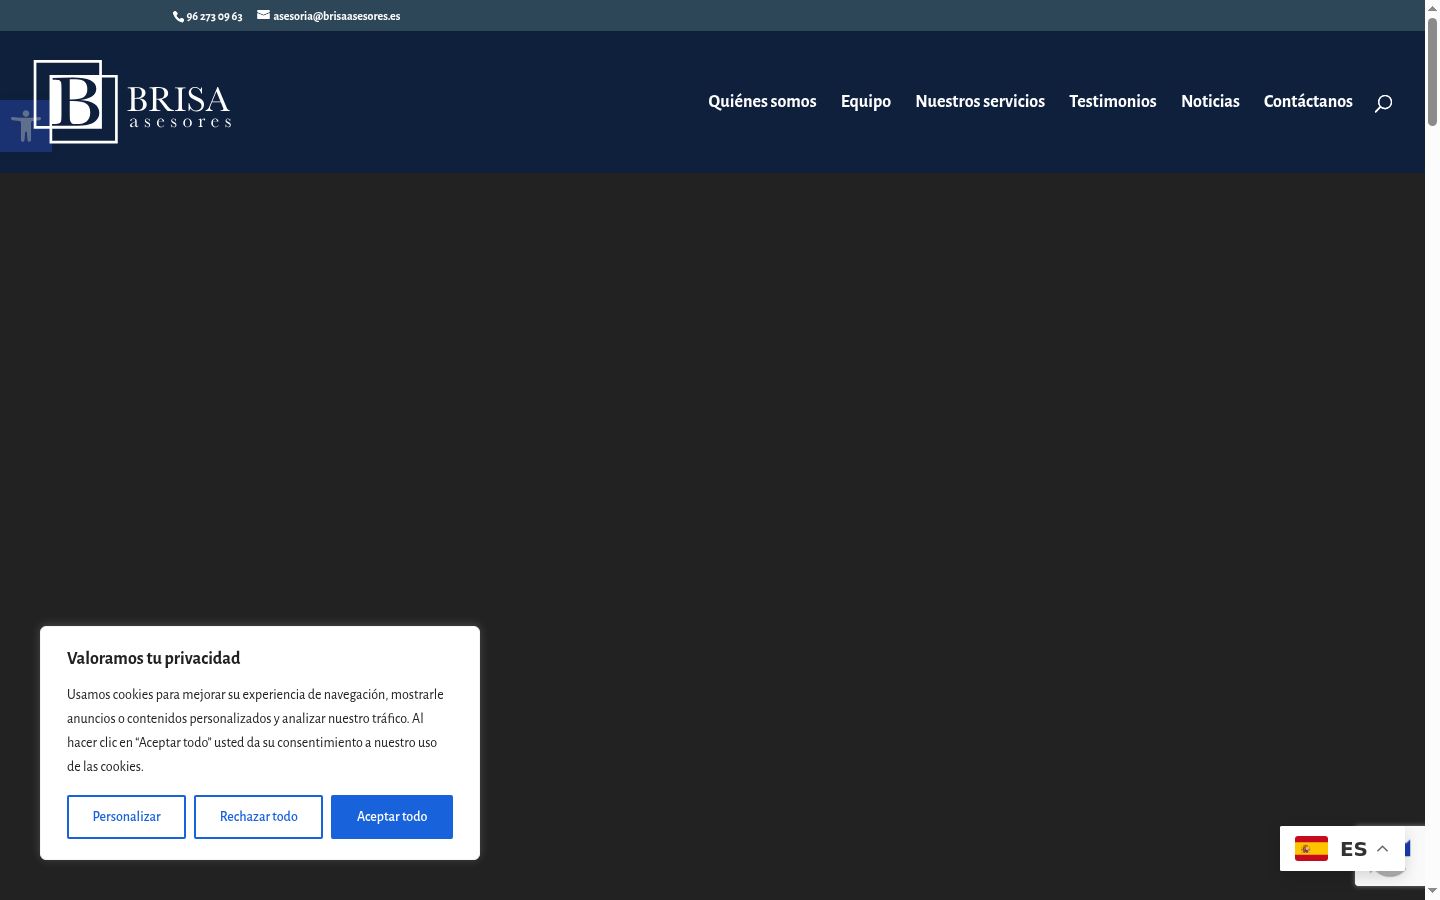The width and height of the screenshot is (1440, 900).
Task: Go to the Contáctanos menu item
Action: (1308, 101)
